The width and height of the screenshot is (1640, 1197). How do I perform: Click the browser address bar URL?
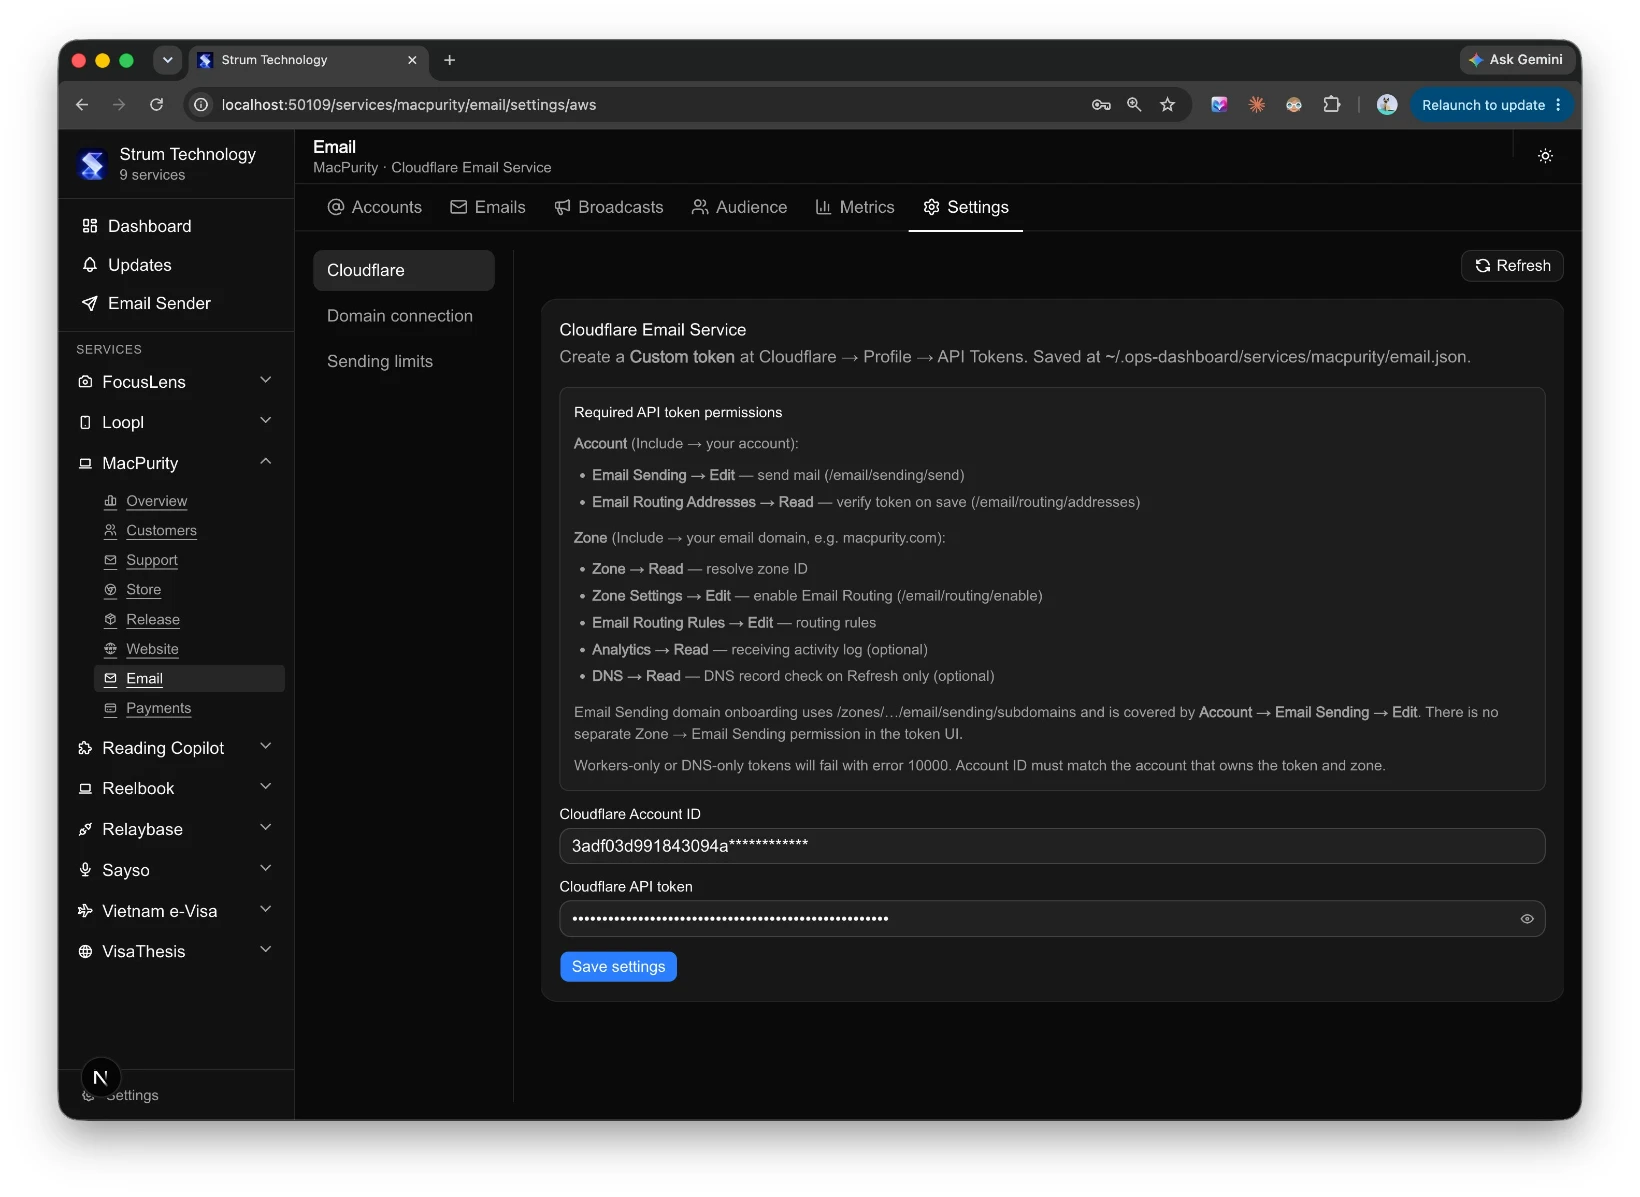tap(409, 105)
